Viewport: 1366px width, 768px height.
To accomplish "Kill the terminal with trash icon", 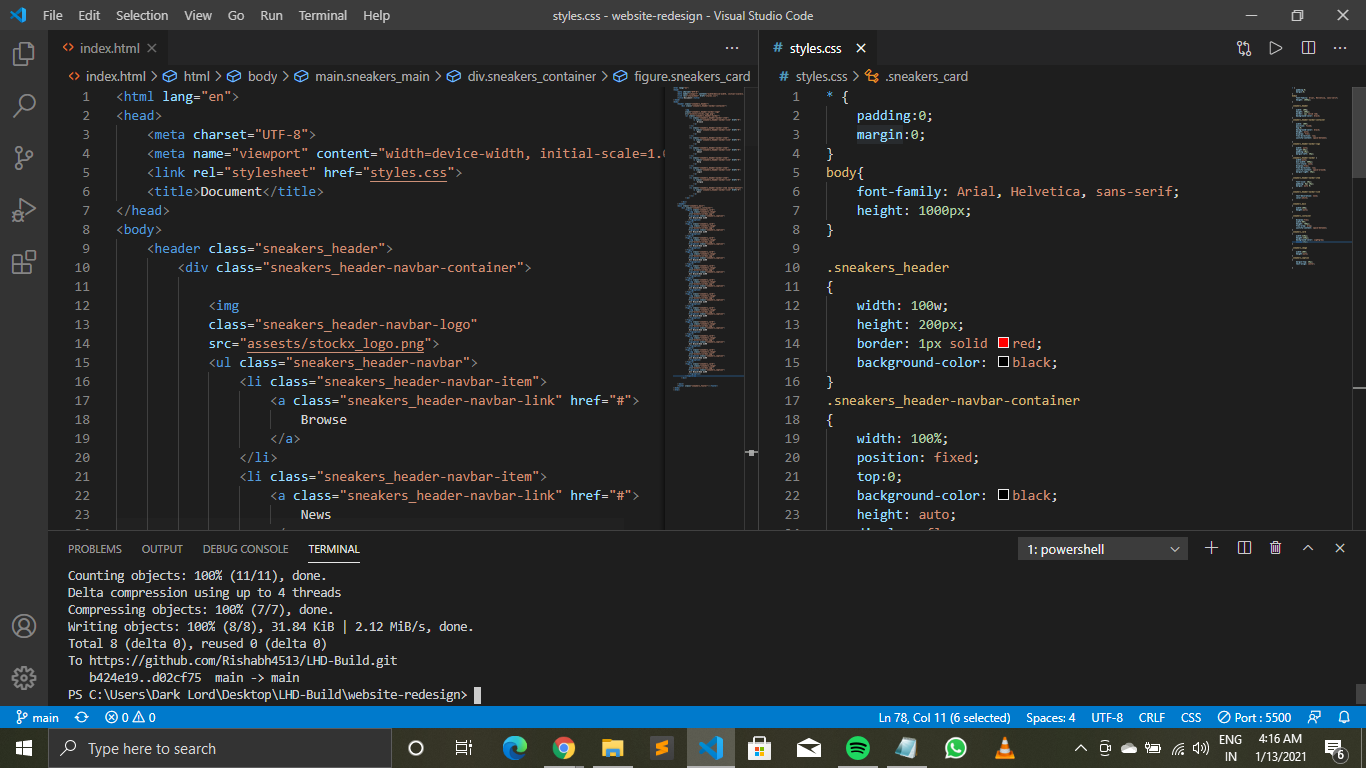I will [1275, 548].
